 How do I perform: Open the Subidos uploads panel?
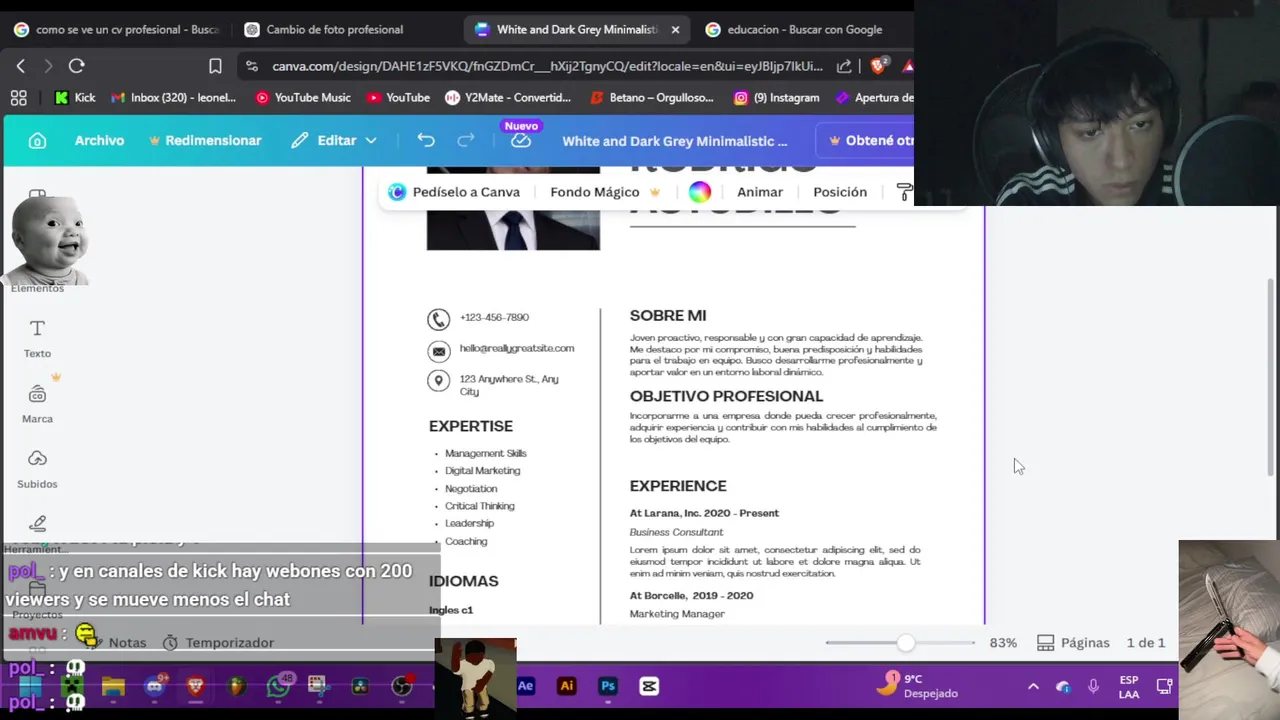tap(37, 469)
